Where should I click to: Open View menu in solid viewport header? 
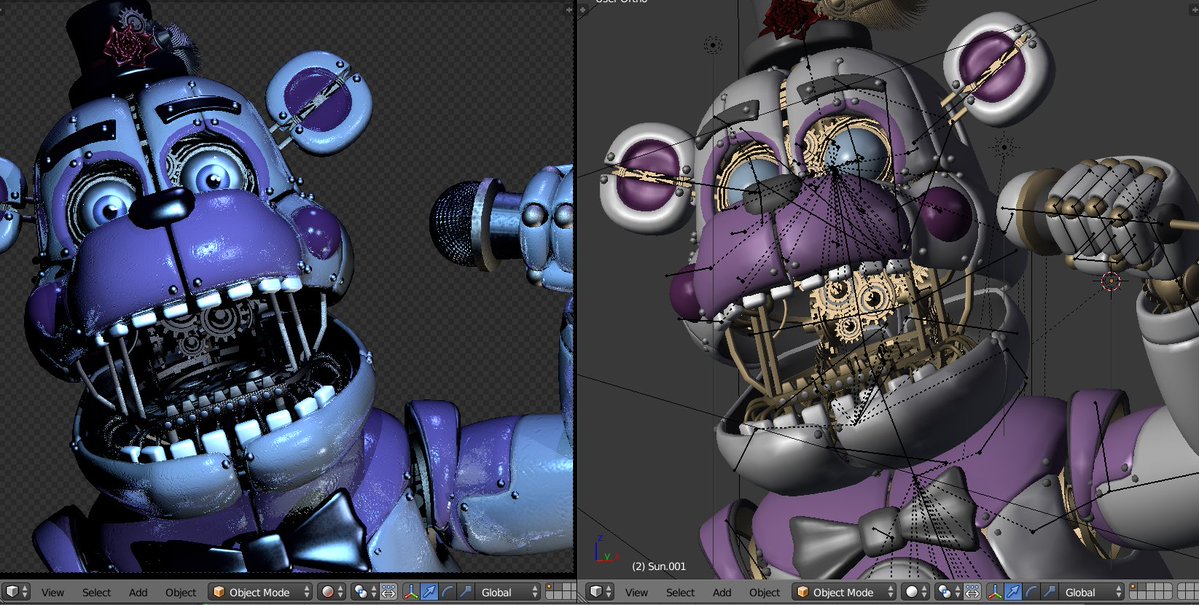tap(636, 592)
